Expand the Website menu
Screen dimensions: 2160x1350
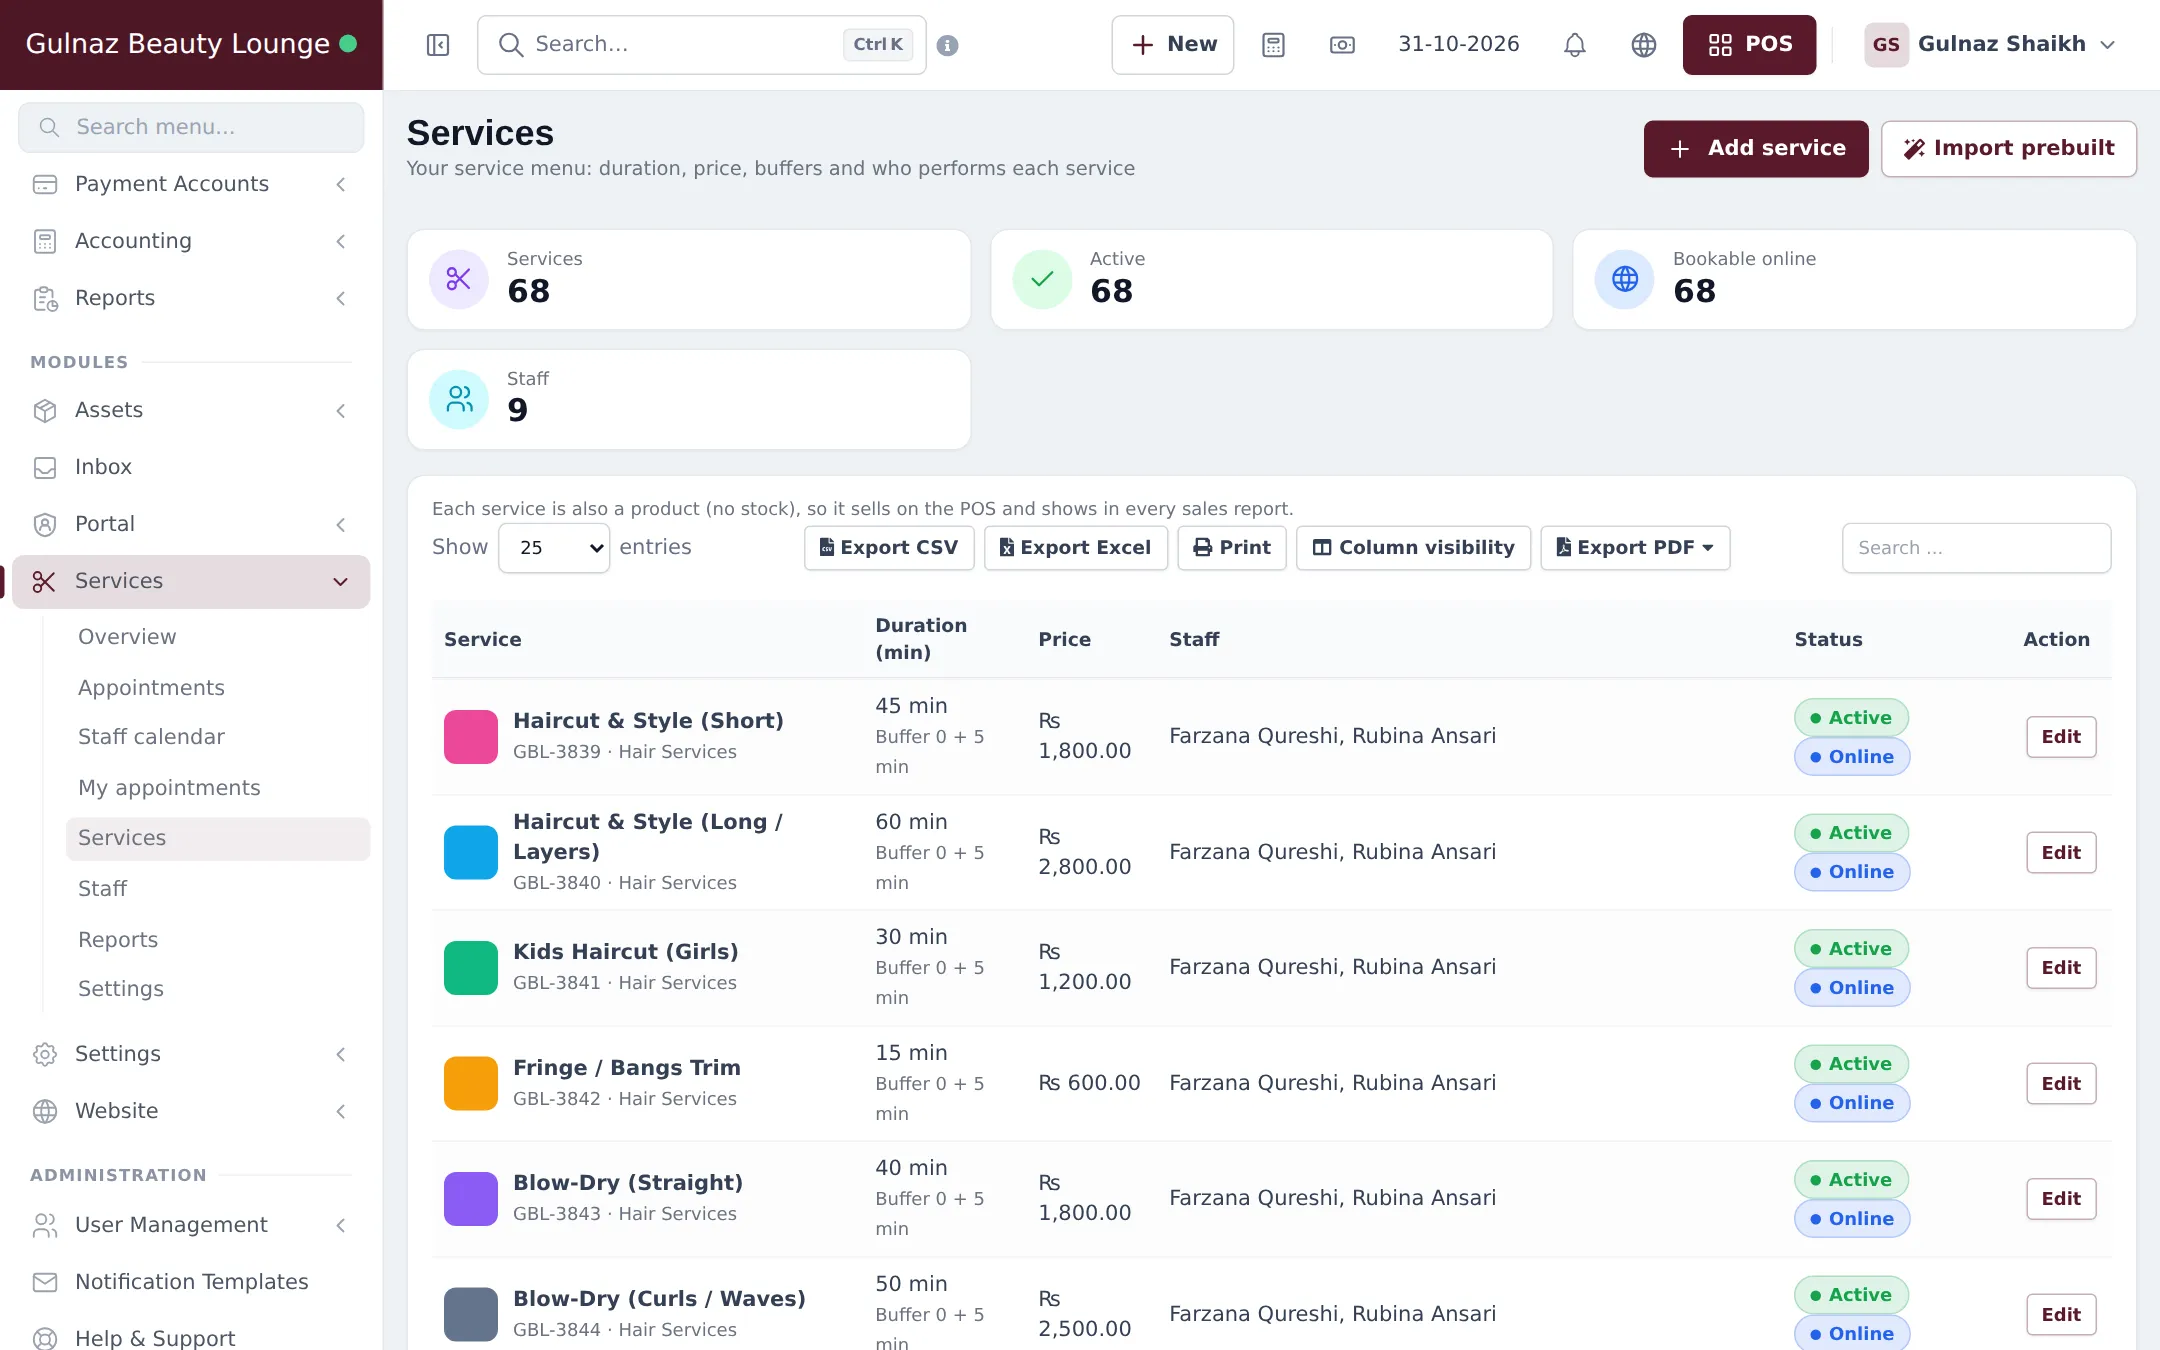(190, 1111)
